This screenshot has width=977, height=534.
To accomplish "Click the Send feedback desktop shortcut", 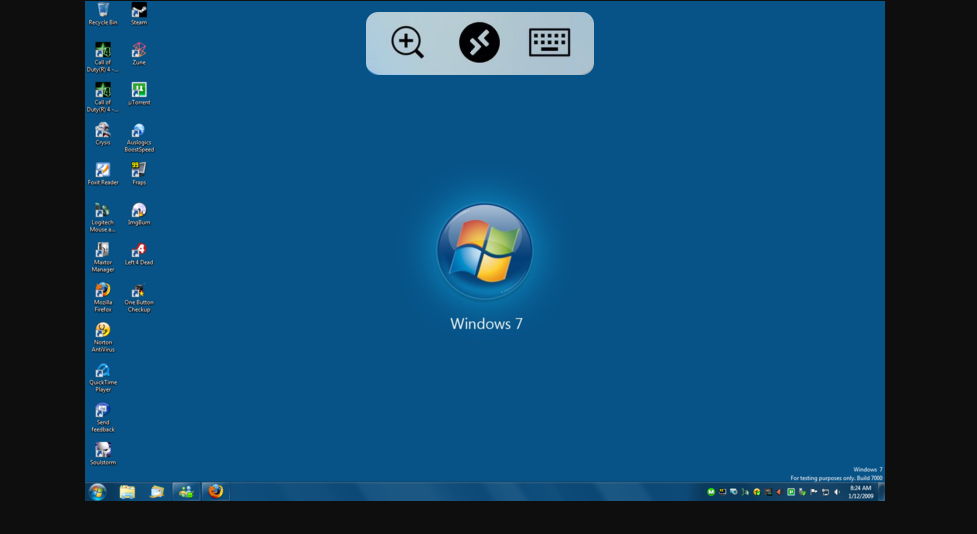I will point(103,411).
